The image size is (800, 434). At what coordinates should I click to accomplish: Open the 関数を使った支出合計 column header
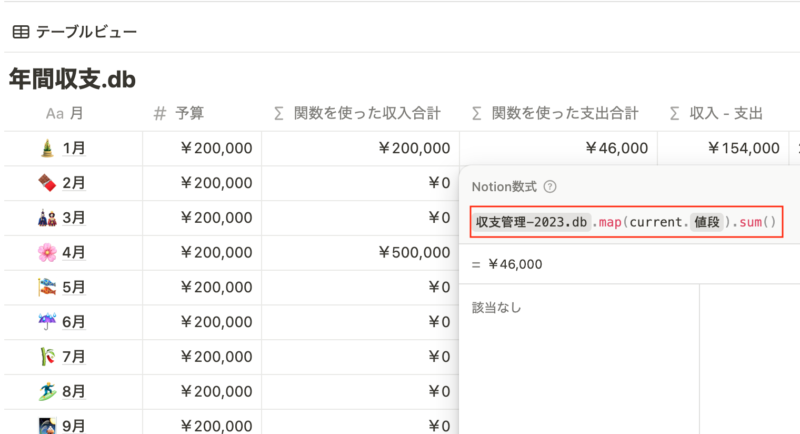[555, 113]
